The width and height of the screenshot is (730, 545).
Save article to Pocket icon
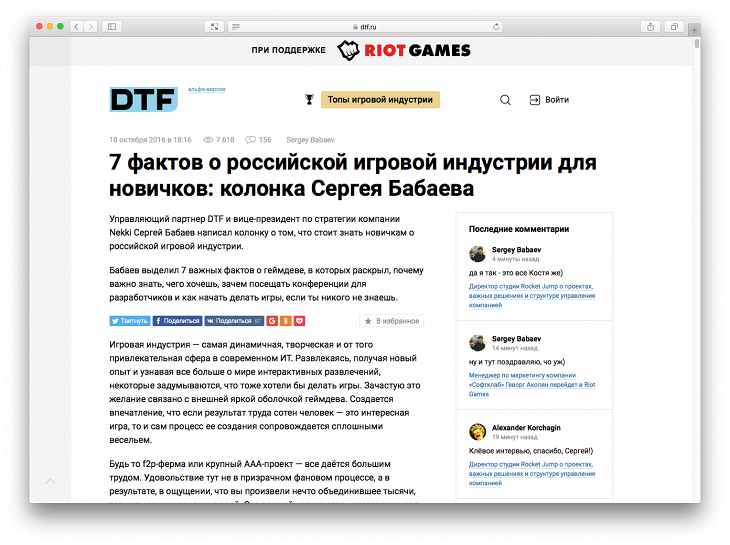click(300, 321)
